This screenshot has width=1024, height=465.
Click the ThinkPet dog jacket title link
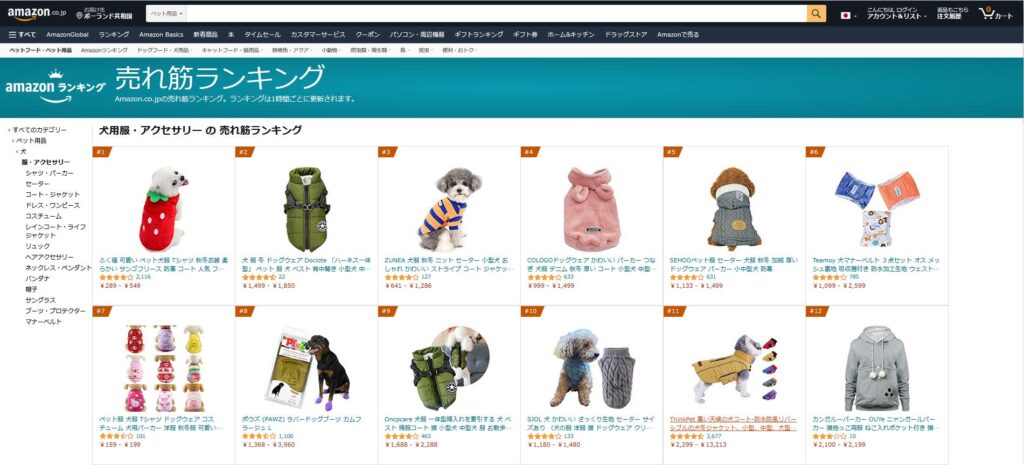pyautogui.click(x=733, y=423)
